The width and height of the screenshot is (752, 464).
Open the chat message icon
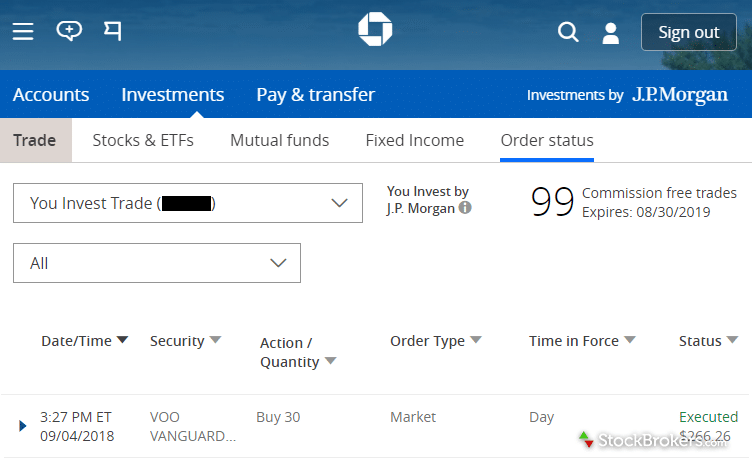[x=69, y=31]
